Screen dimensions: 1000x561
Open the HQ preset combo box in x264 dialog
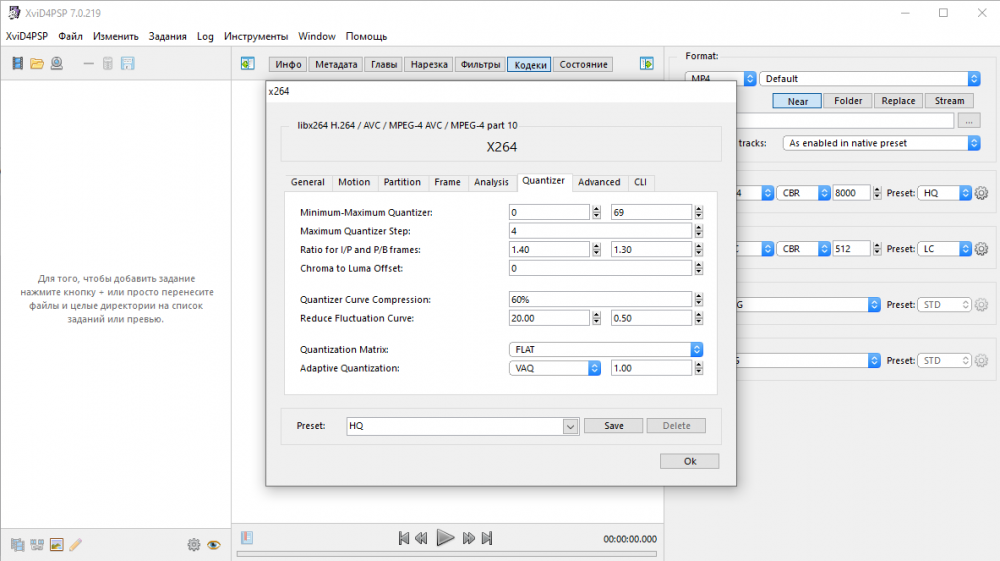click(x=462, y=426)
